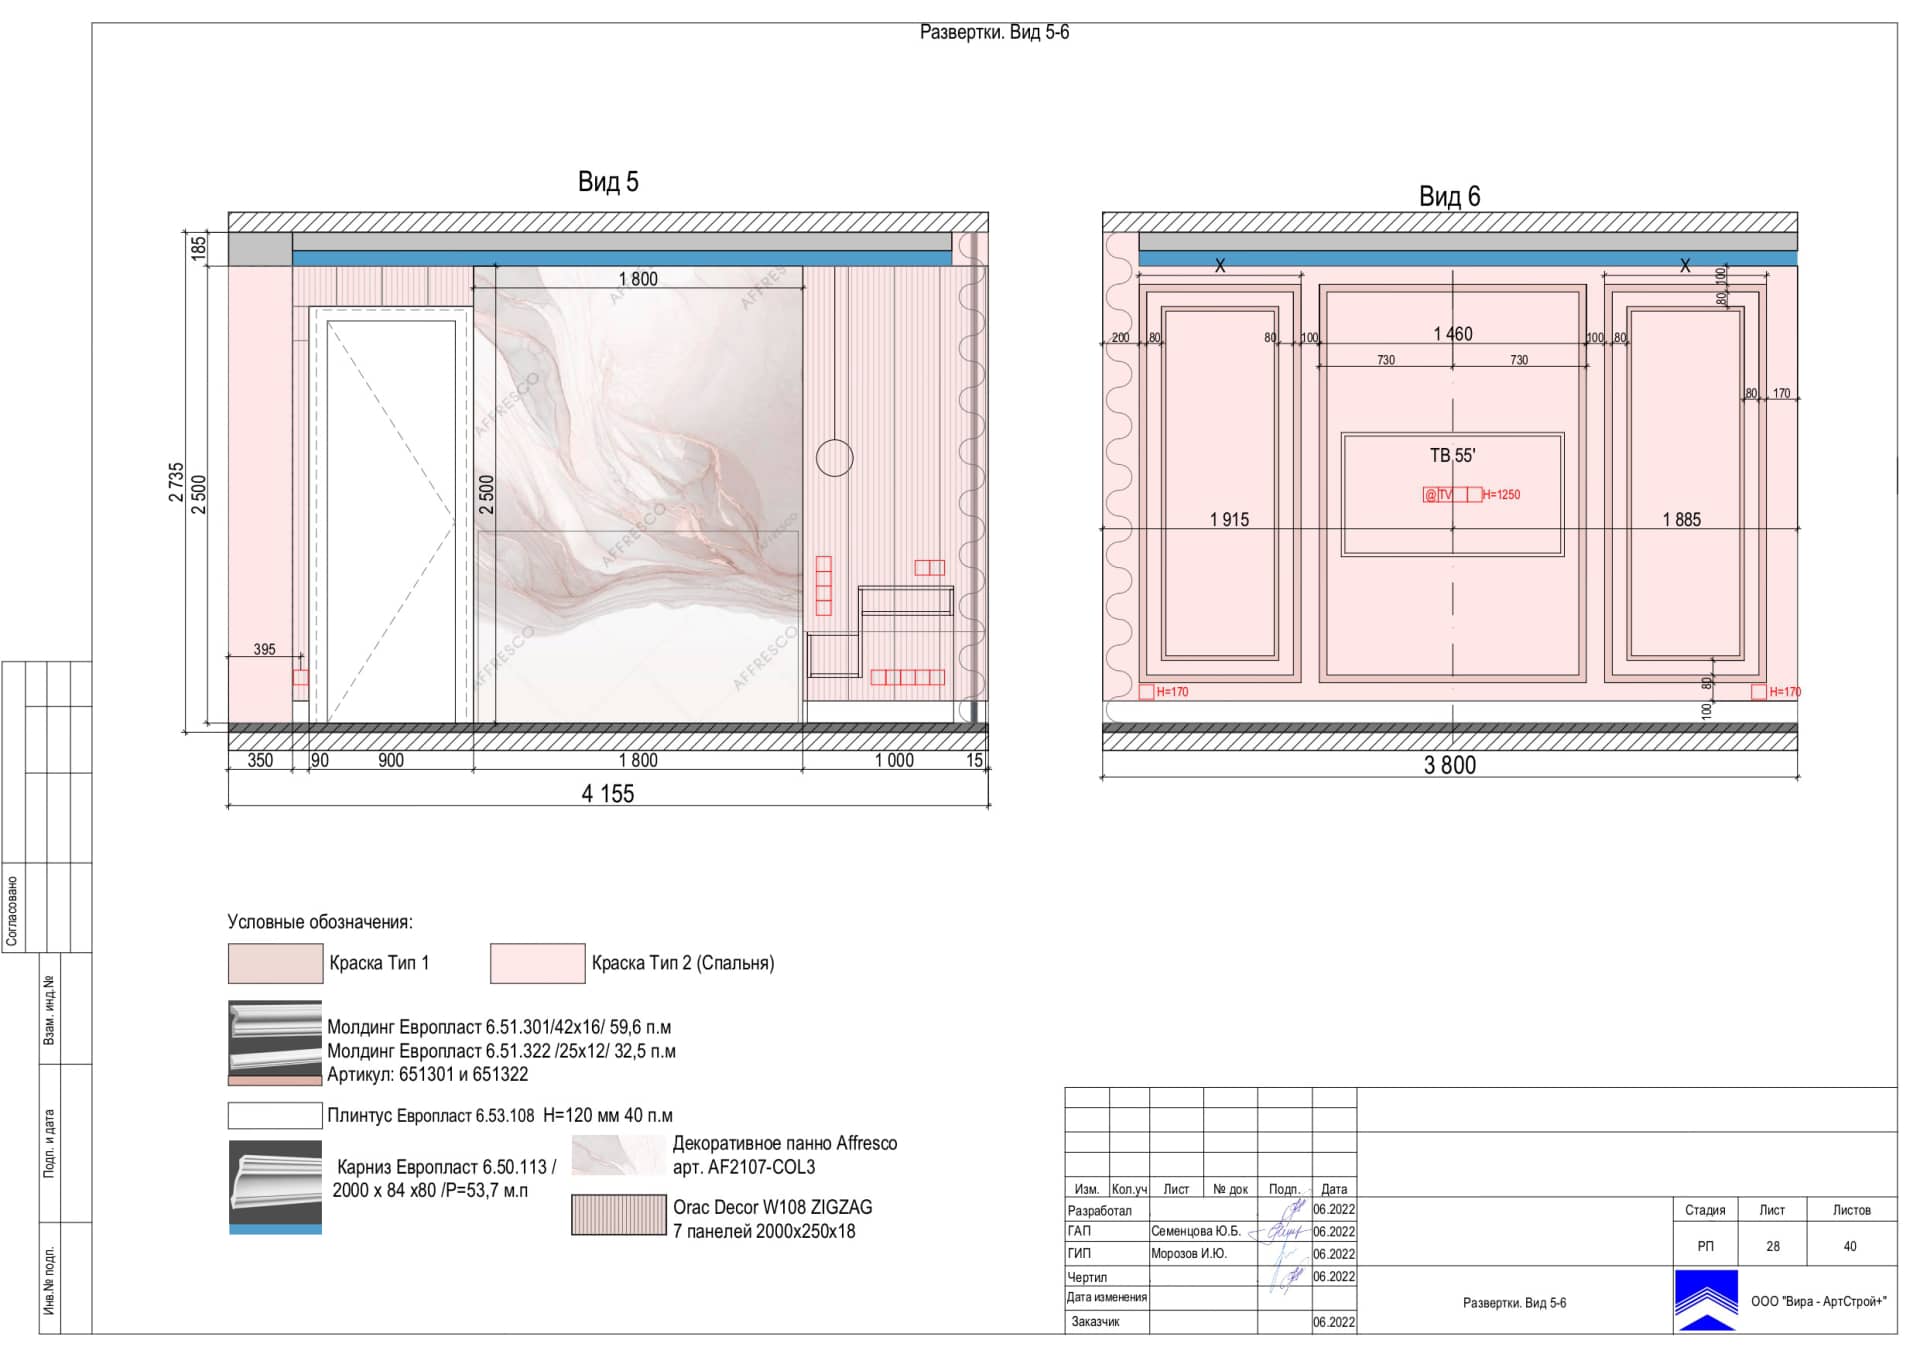Image resolution: width=1920 pixels, height=1357 pixels.
Task: Select the Краска Тип 1 color swatch
Action: click(275, 963)
